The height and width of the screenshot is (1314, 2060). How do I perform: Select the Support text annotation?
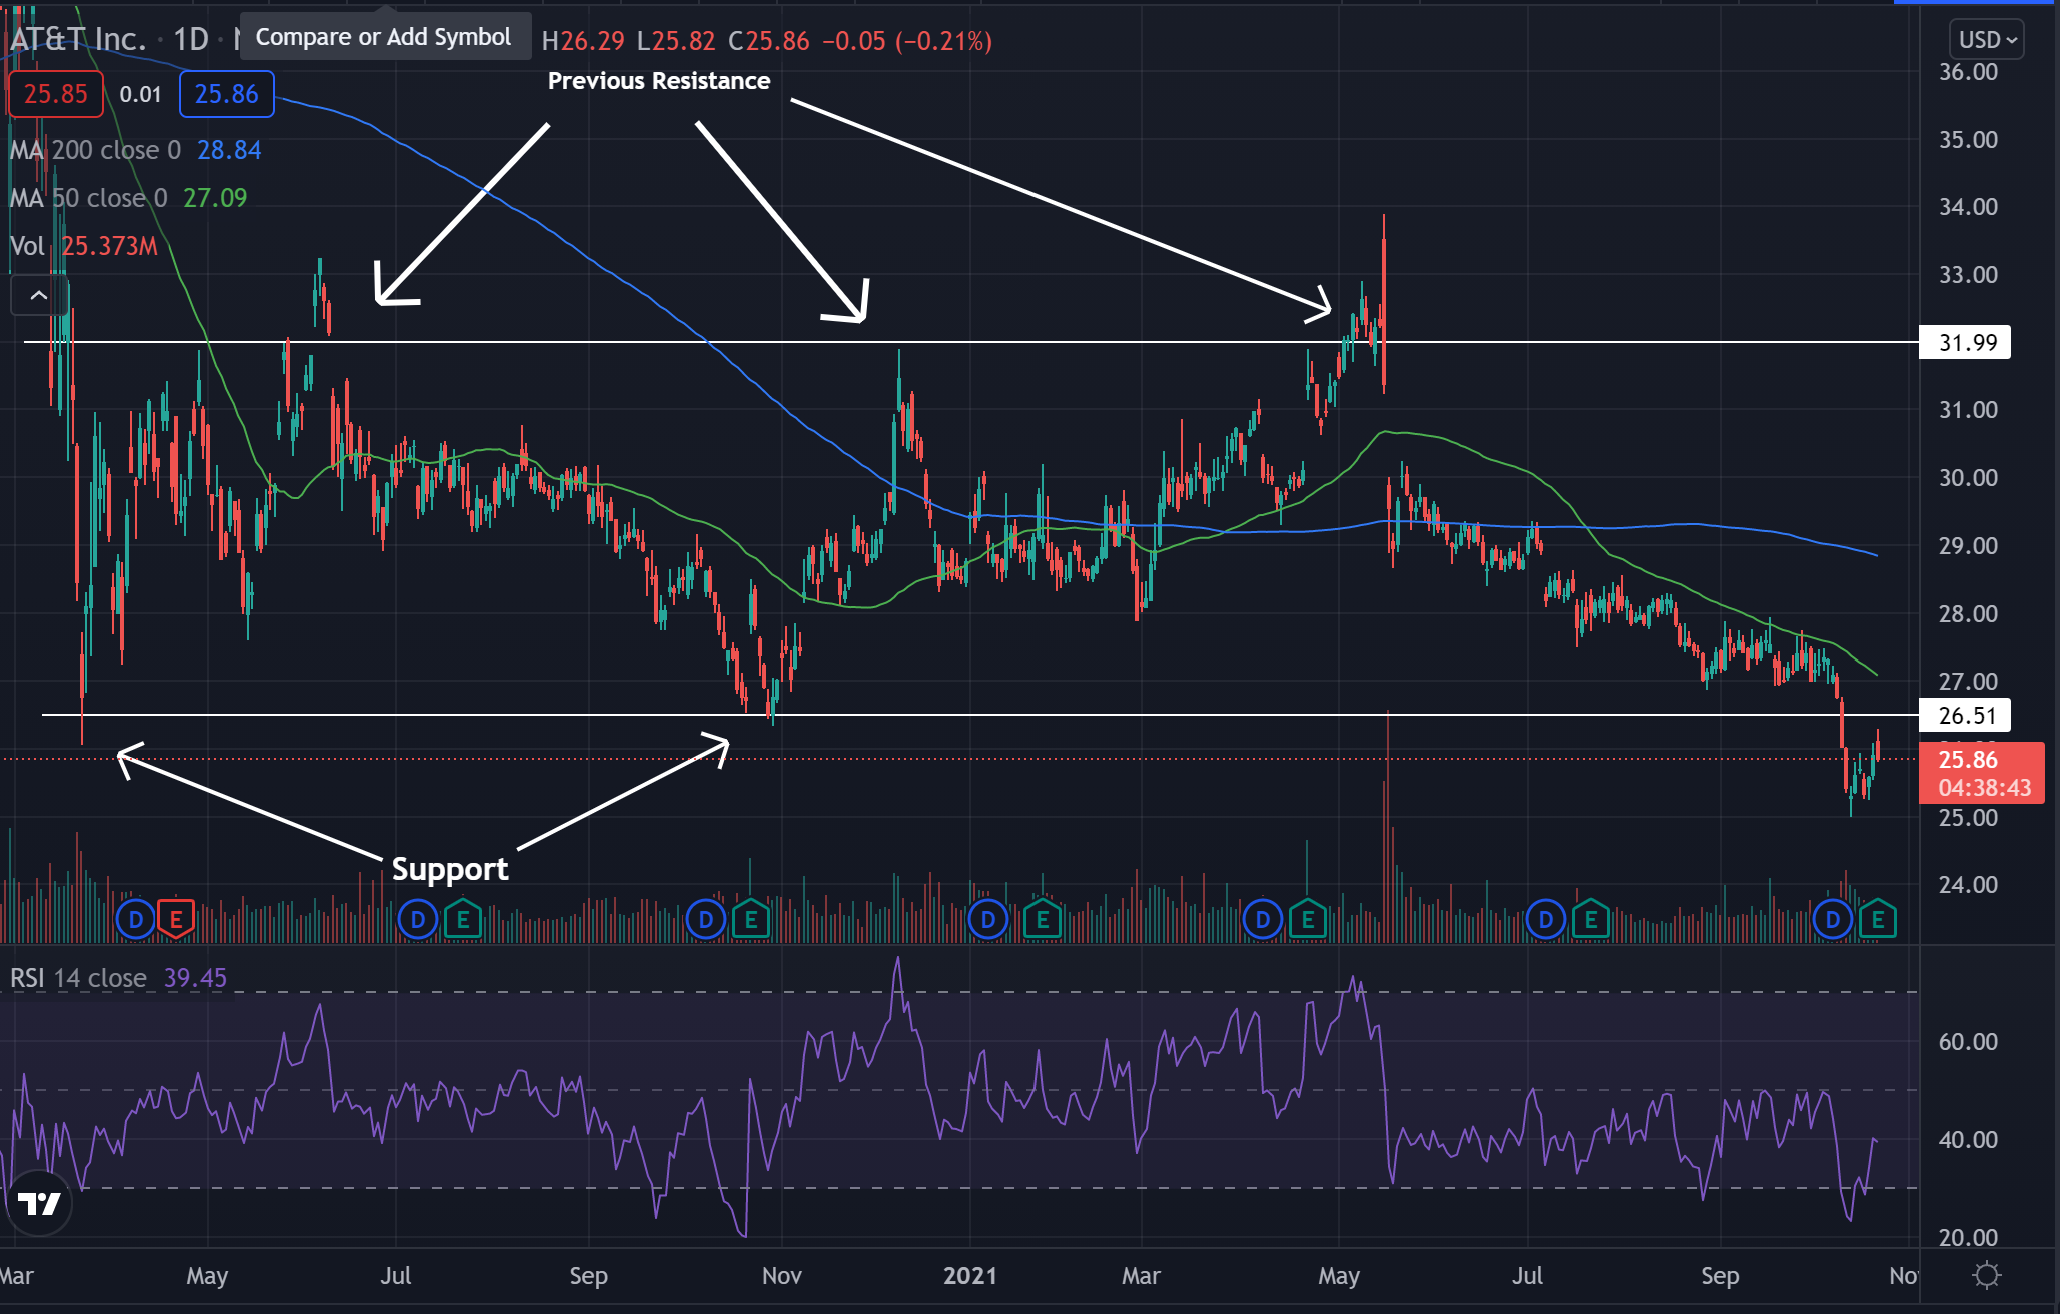tap(450, 869)
